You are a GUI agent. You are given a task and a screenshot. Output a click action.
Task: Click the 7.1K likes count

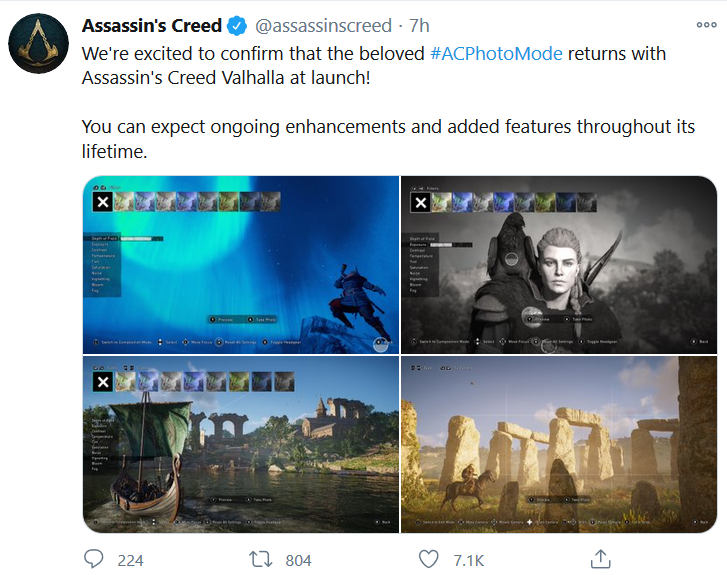click(x=468, y=561)
